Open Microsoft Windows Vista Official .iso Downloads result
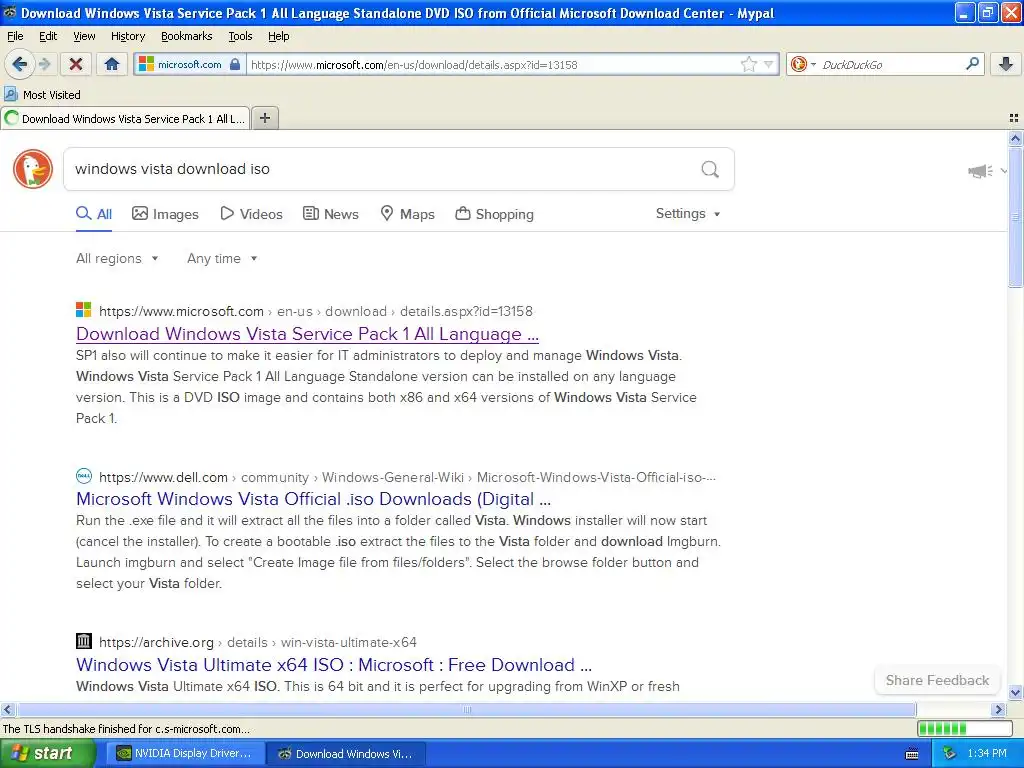1024x768 pixels. [x=313, y=499]
